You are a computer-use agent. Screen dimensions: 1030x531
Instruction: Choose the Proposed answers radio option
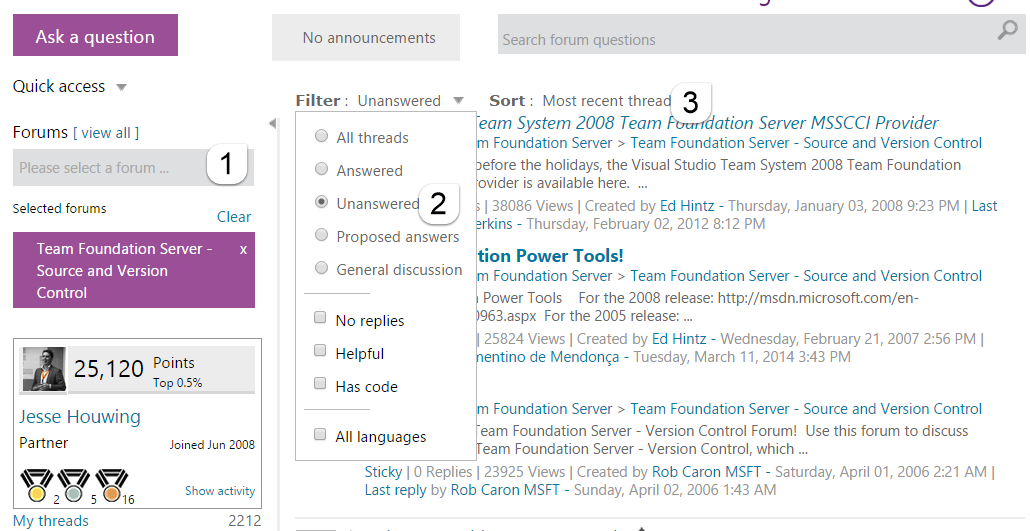pyautogui.click(x=321, y=235)
